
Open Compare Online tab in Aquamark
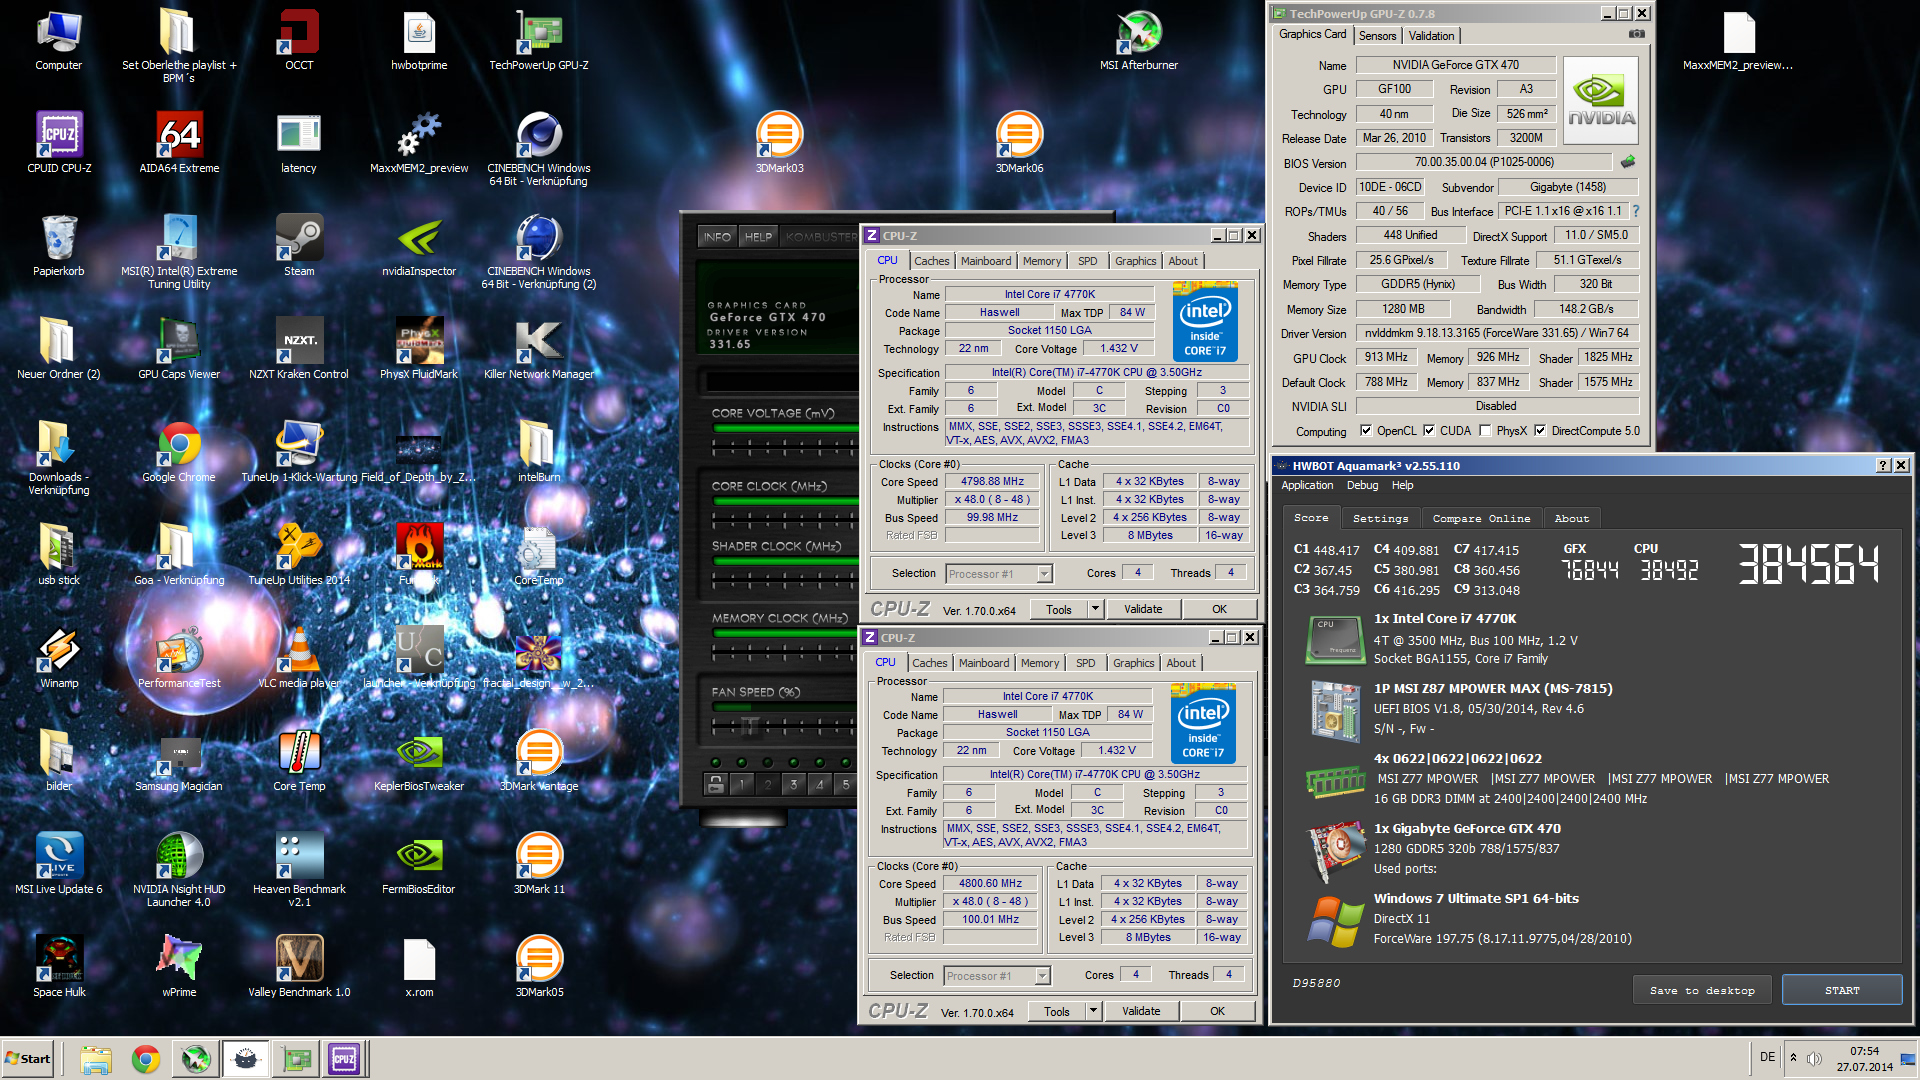tap(1481, 518)
